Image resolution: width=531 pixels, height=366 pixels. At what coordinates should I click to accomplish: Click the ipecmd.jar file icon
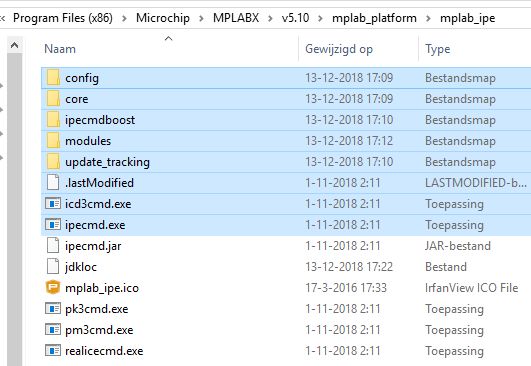point(53,245)
